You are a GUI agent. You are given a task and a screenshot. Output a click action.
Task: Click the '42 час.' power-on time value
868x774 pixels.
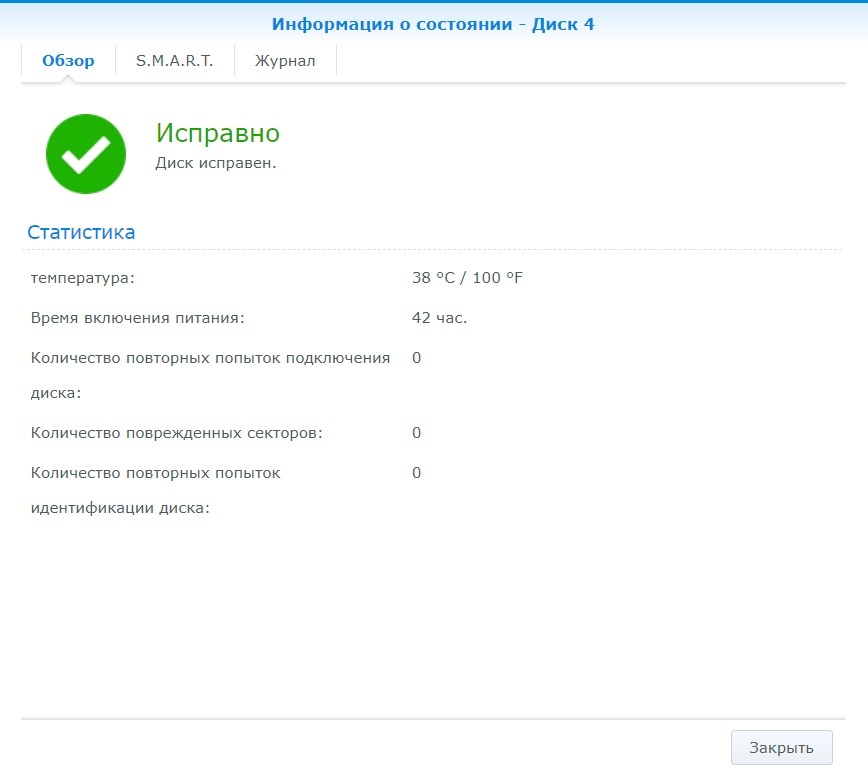439,318
